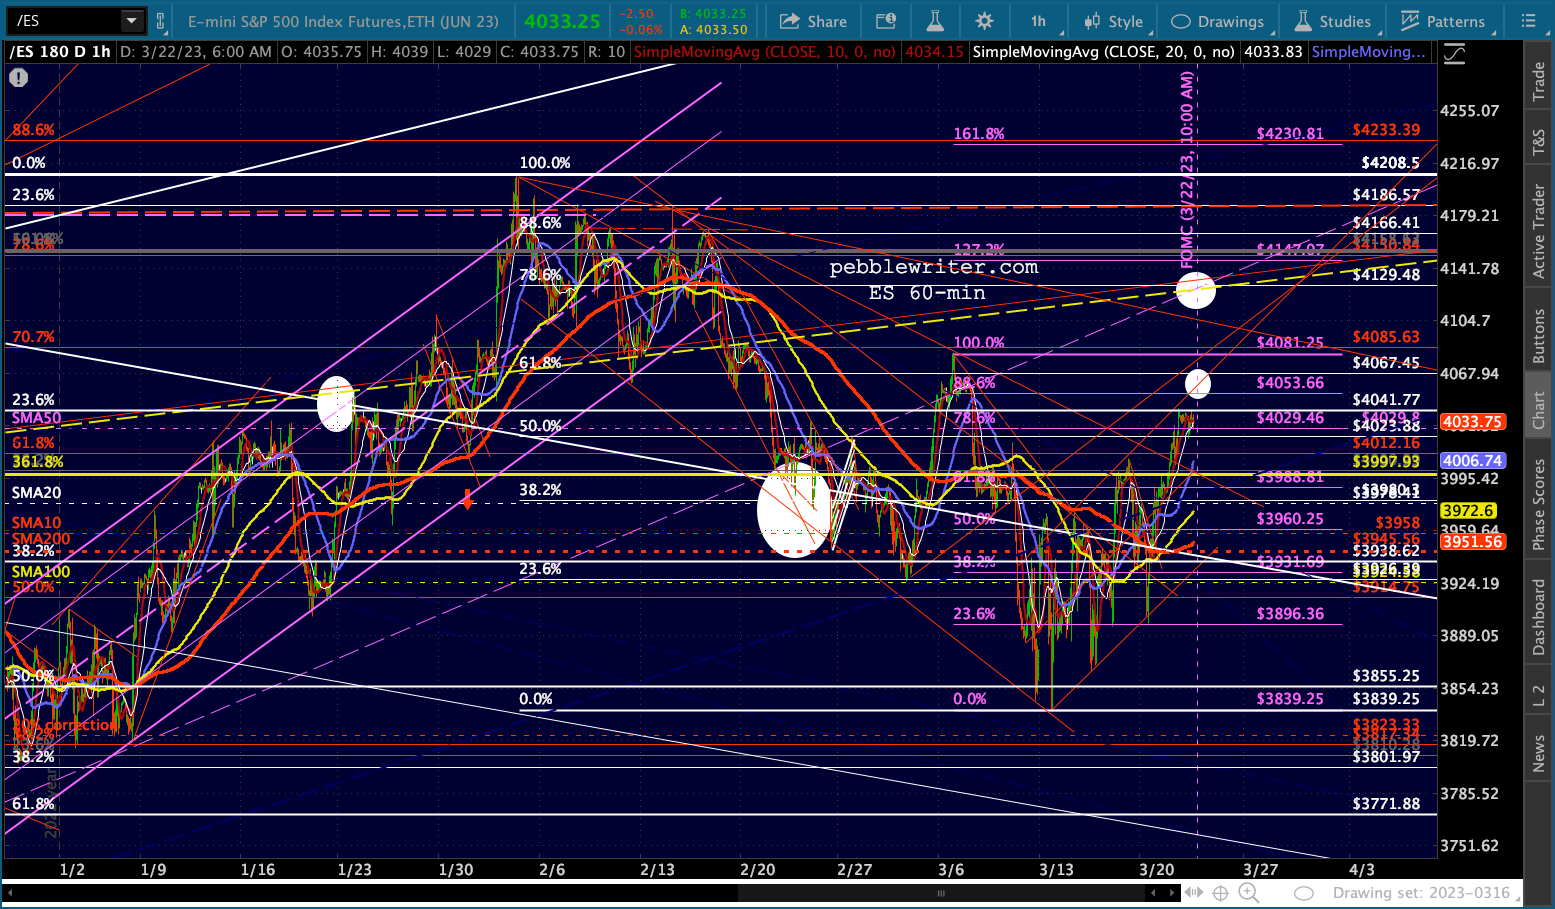Click the orange 4033.75 current price tag
1555x909 pixels.
click(1472, 422)
